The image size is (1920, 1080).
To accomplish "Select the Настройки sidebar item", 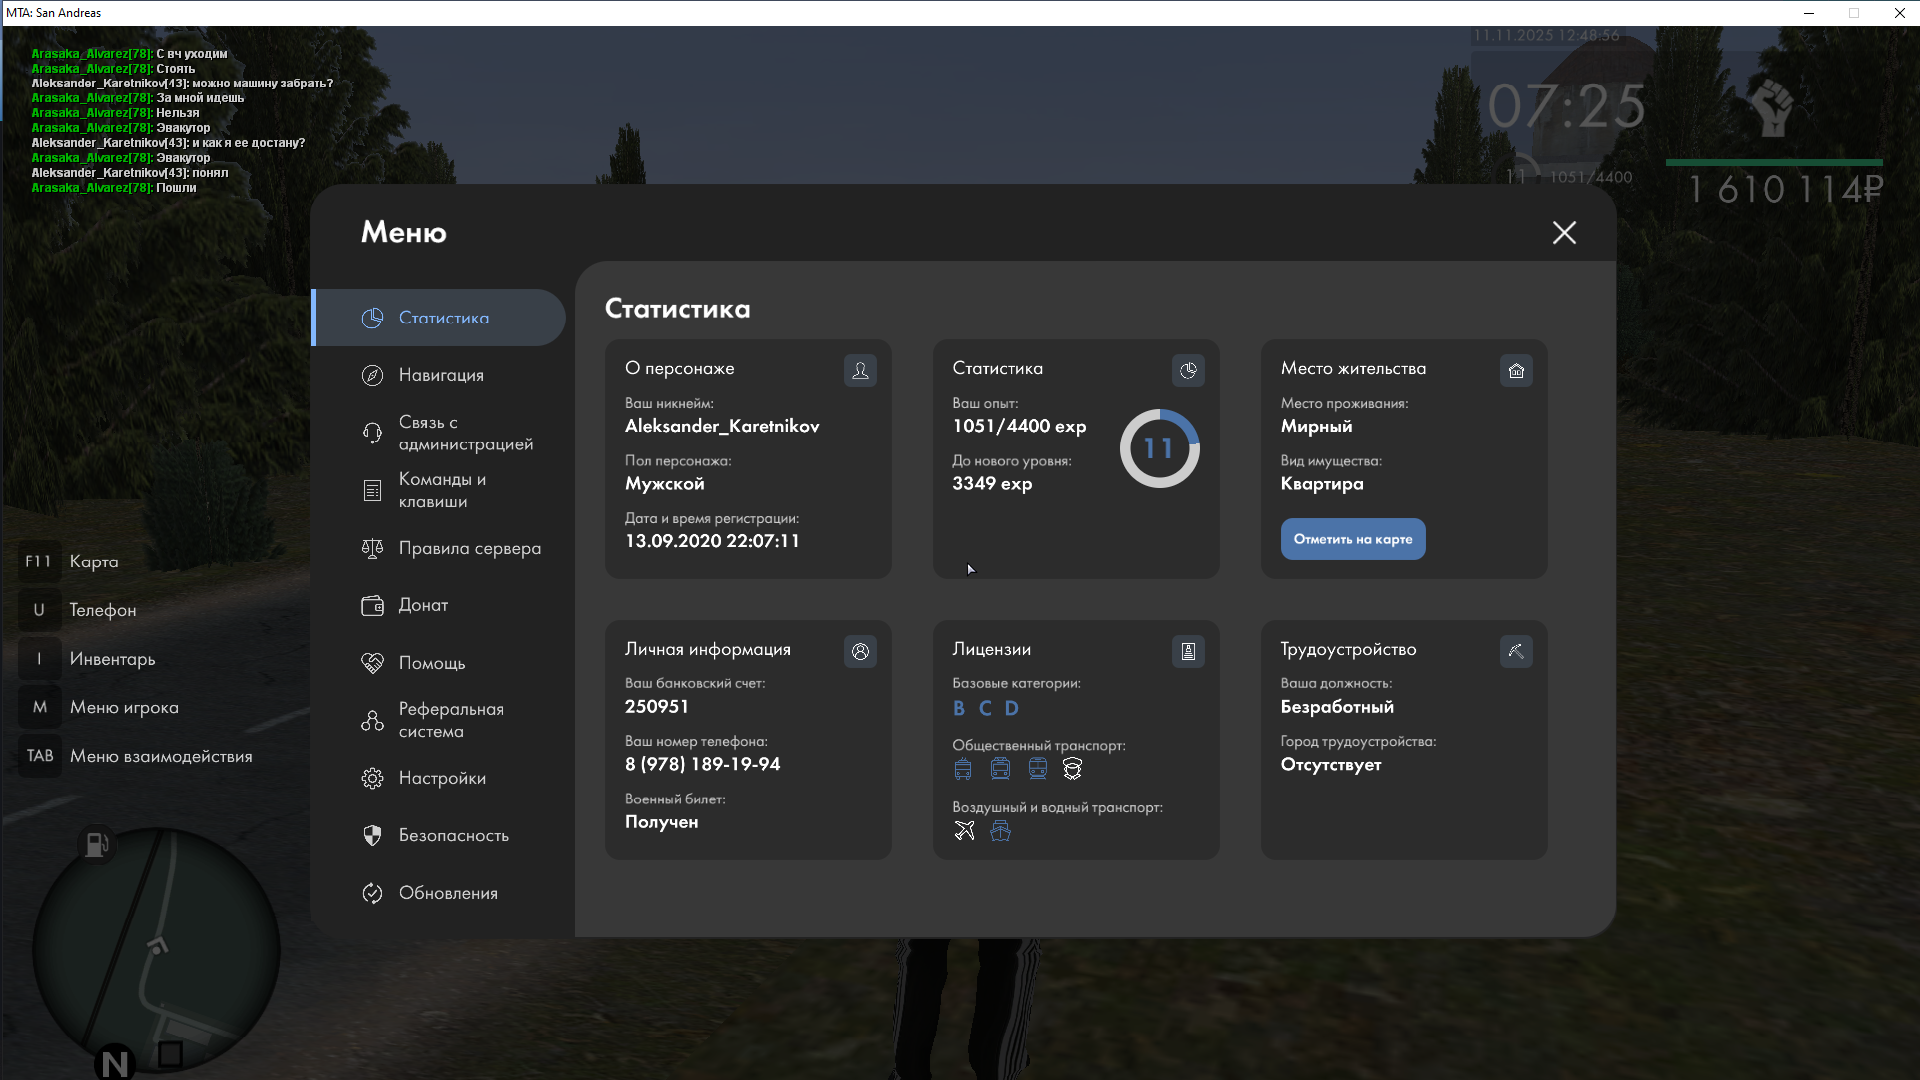I will (441, 778).
